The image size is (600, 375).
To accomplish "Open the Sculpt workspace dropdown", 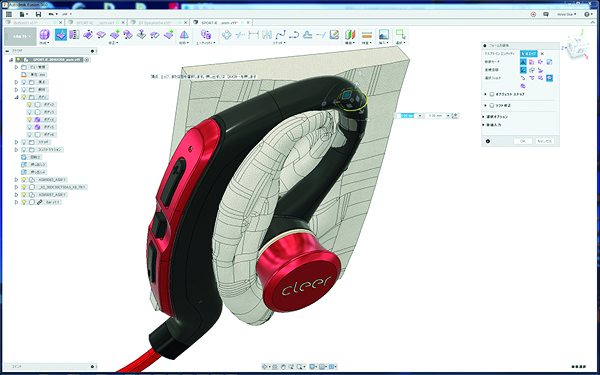I will [20, 37].
